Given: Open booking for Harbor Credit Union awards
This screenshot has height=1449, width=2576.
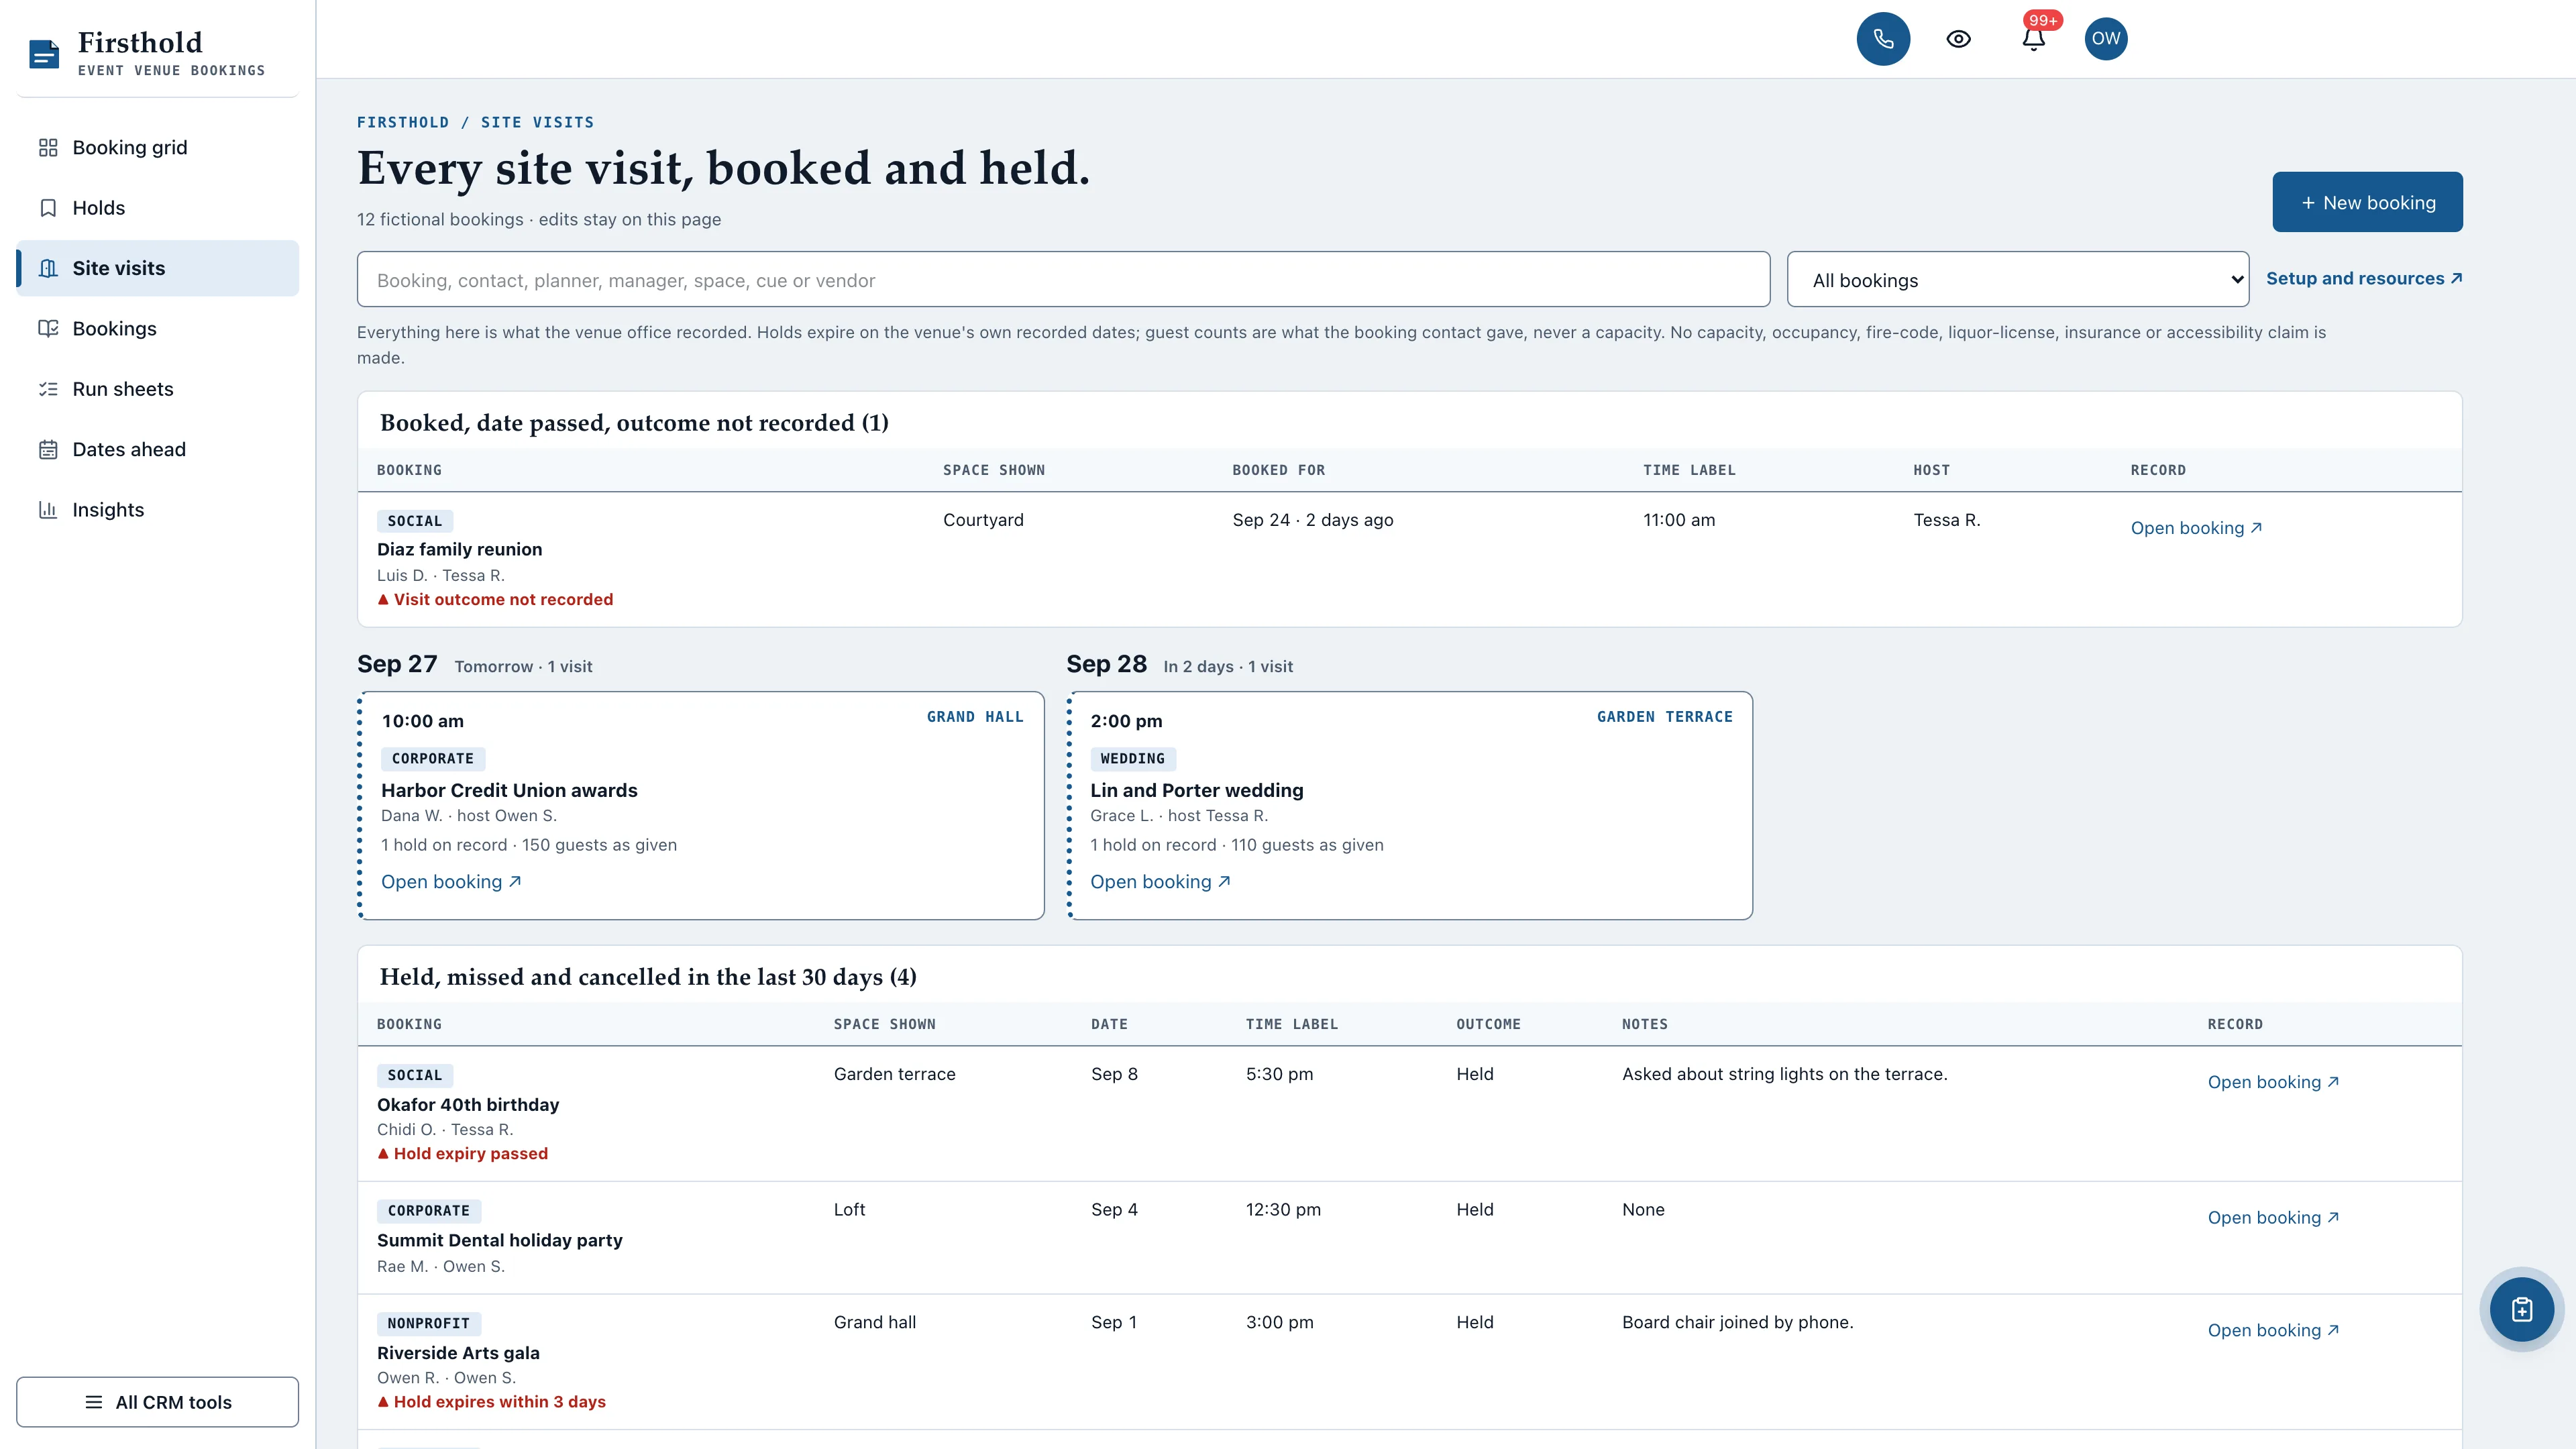Looking at the screenshot, I should (x=451, y=882).
